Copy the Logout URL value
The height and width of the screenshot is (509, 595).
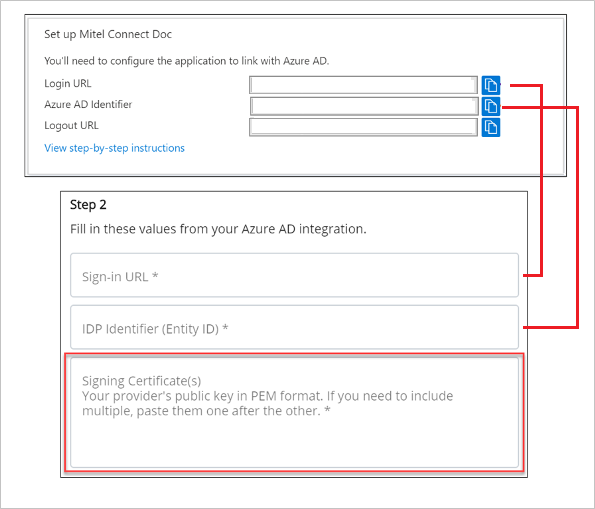[491, 127]
